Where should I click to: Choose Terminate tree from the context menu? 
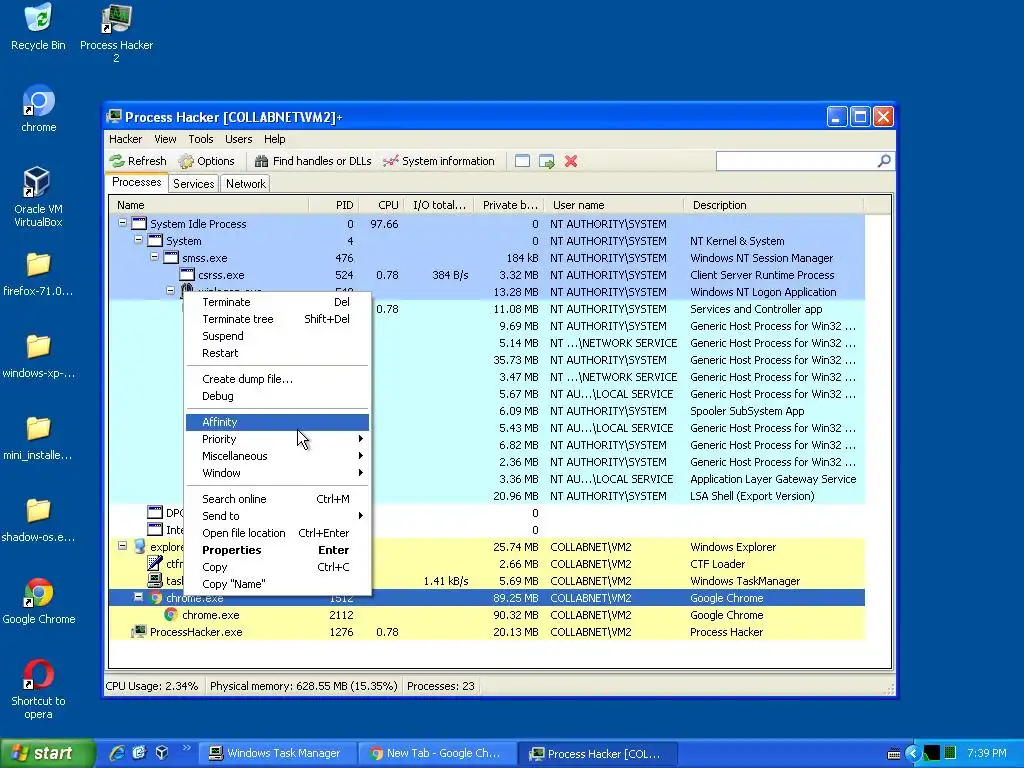click(x=277, y=319)
